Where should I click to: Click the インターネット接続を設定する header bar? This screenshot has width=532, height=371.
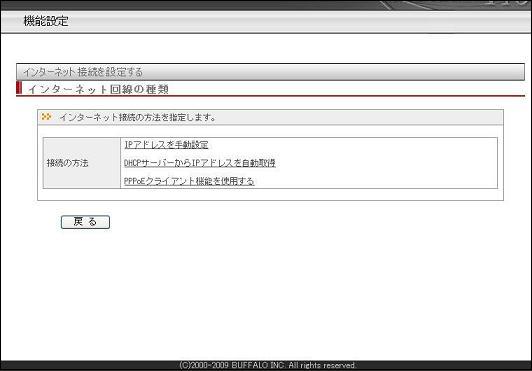[270, 72]
